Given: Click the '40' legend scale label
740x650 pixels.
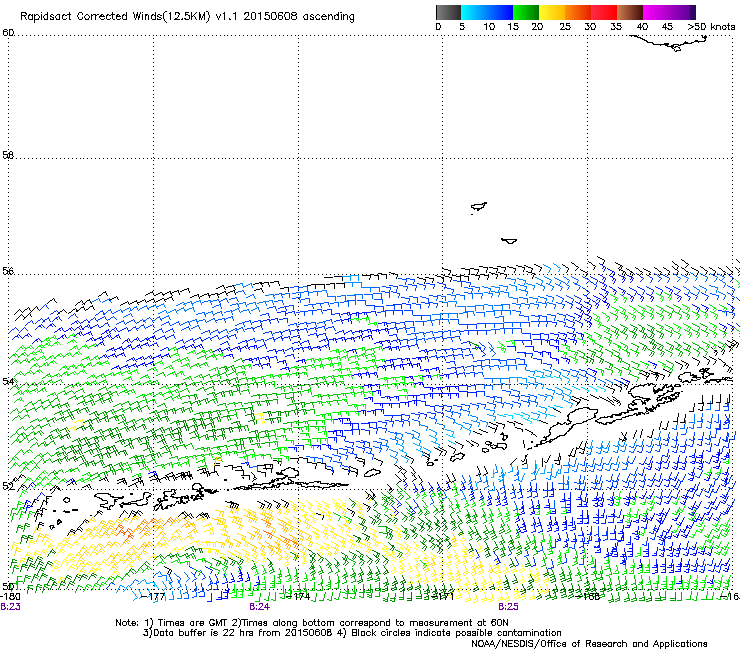Looking at the screenshot, I should click(x=642, y=27).
